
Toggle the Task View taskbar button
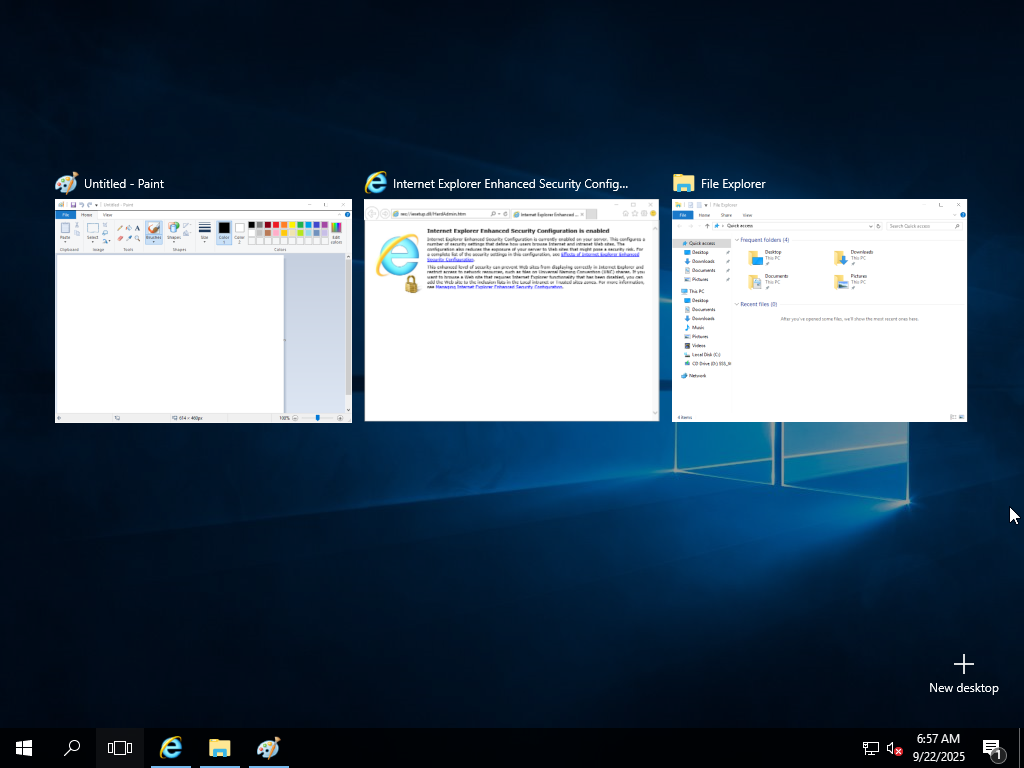point(120,747)
